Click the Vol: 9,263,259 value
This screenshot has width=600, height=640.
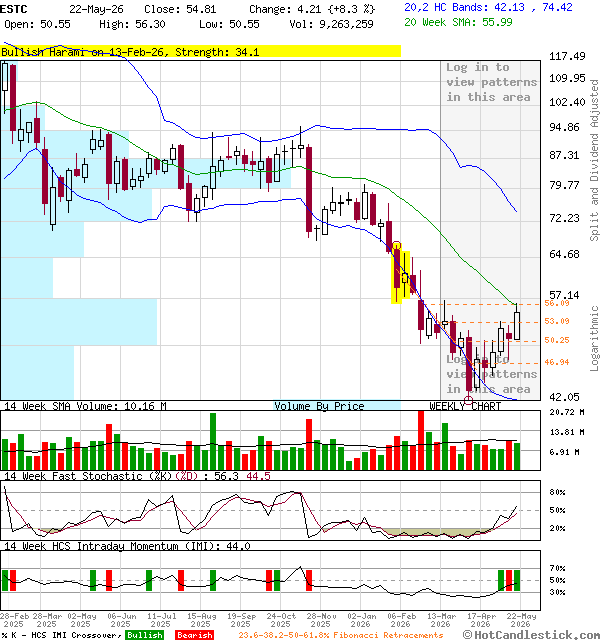click(331, 24)
